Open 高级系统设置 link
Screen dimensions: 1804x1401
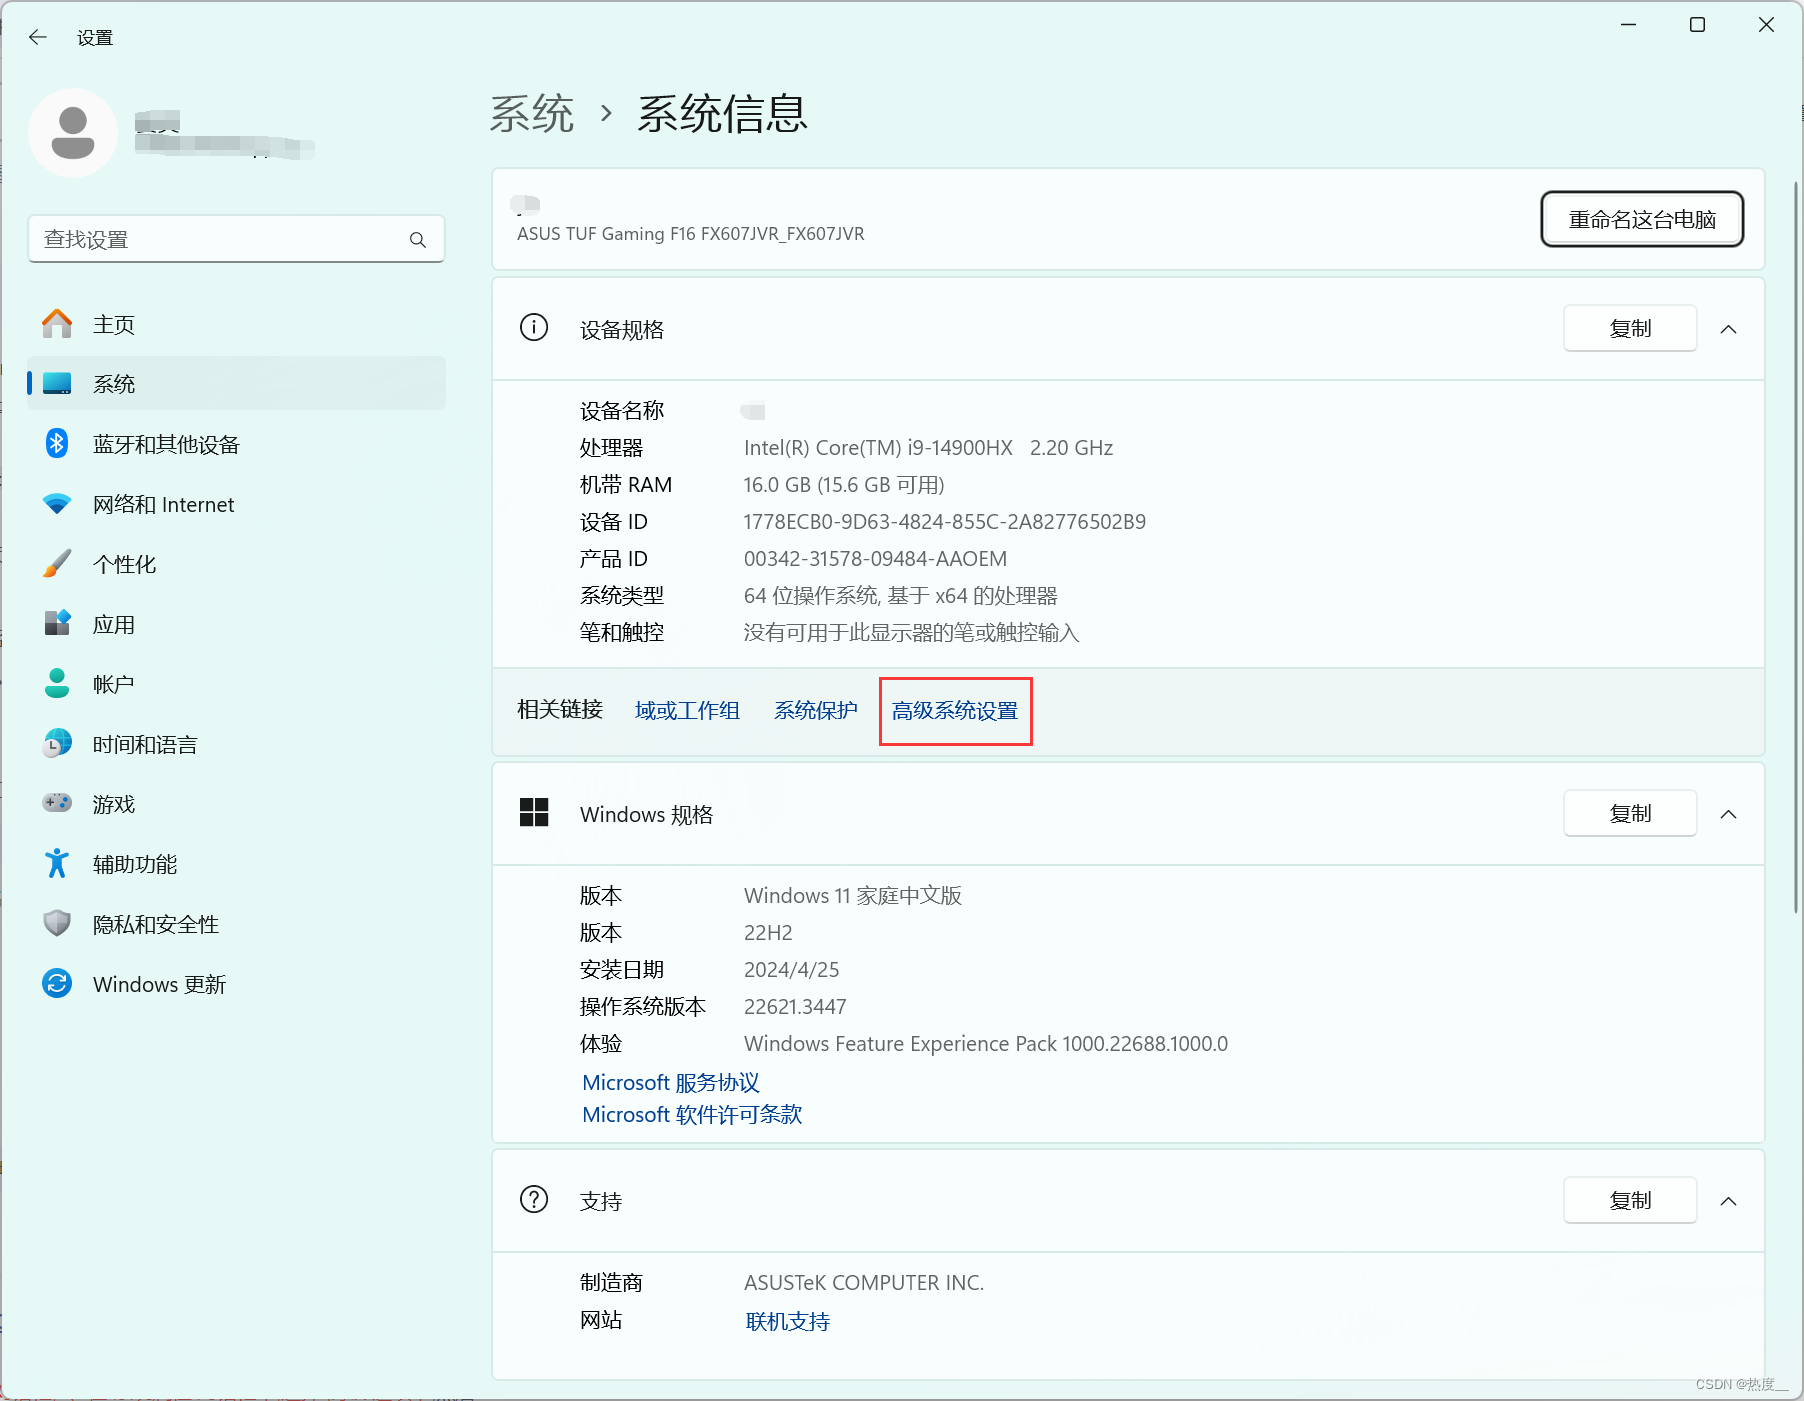[x=955, y=711]
